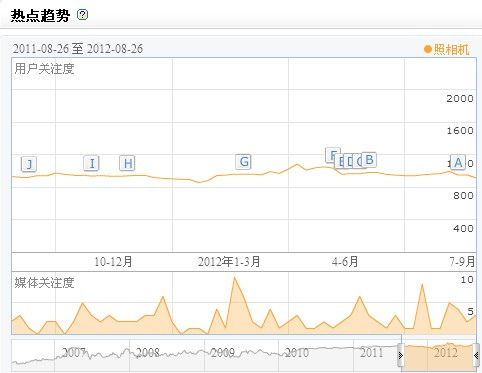Select news marker J on the chart

click(29, 164)
